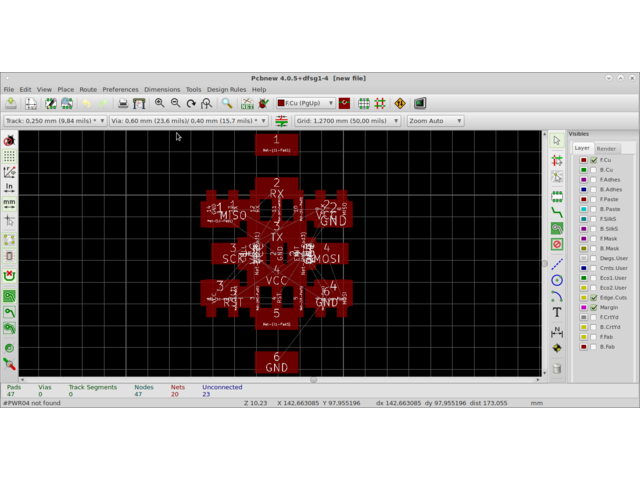Click the Print board icon

click(122, 104)
